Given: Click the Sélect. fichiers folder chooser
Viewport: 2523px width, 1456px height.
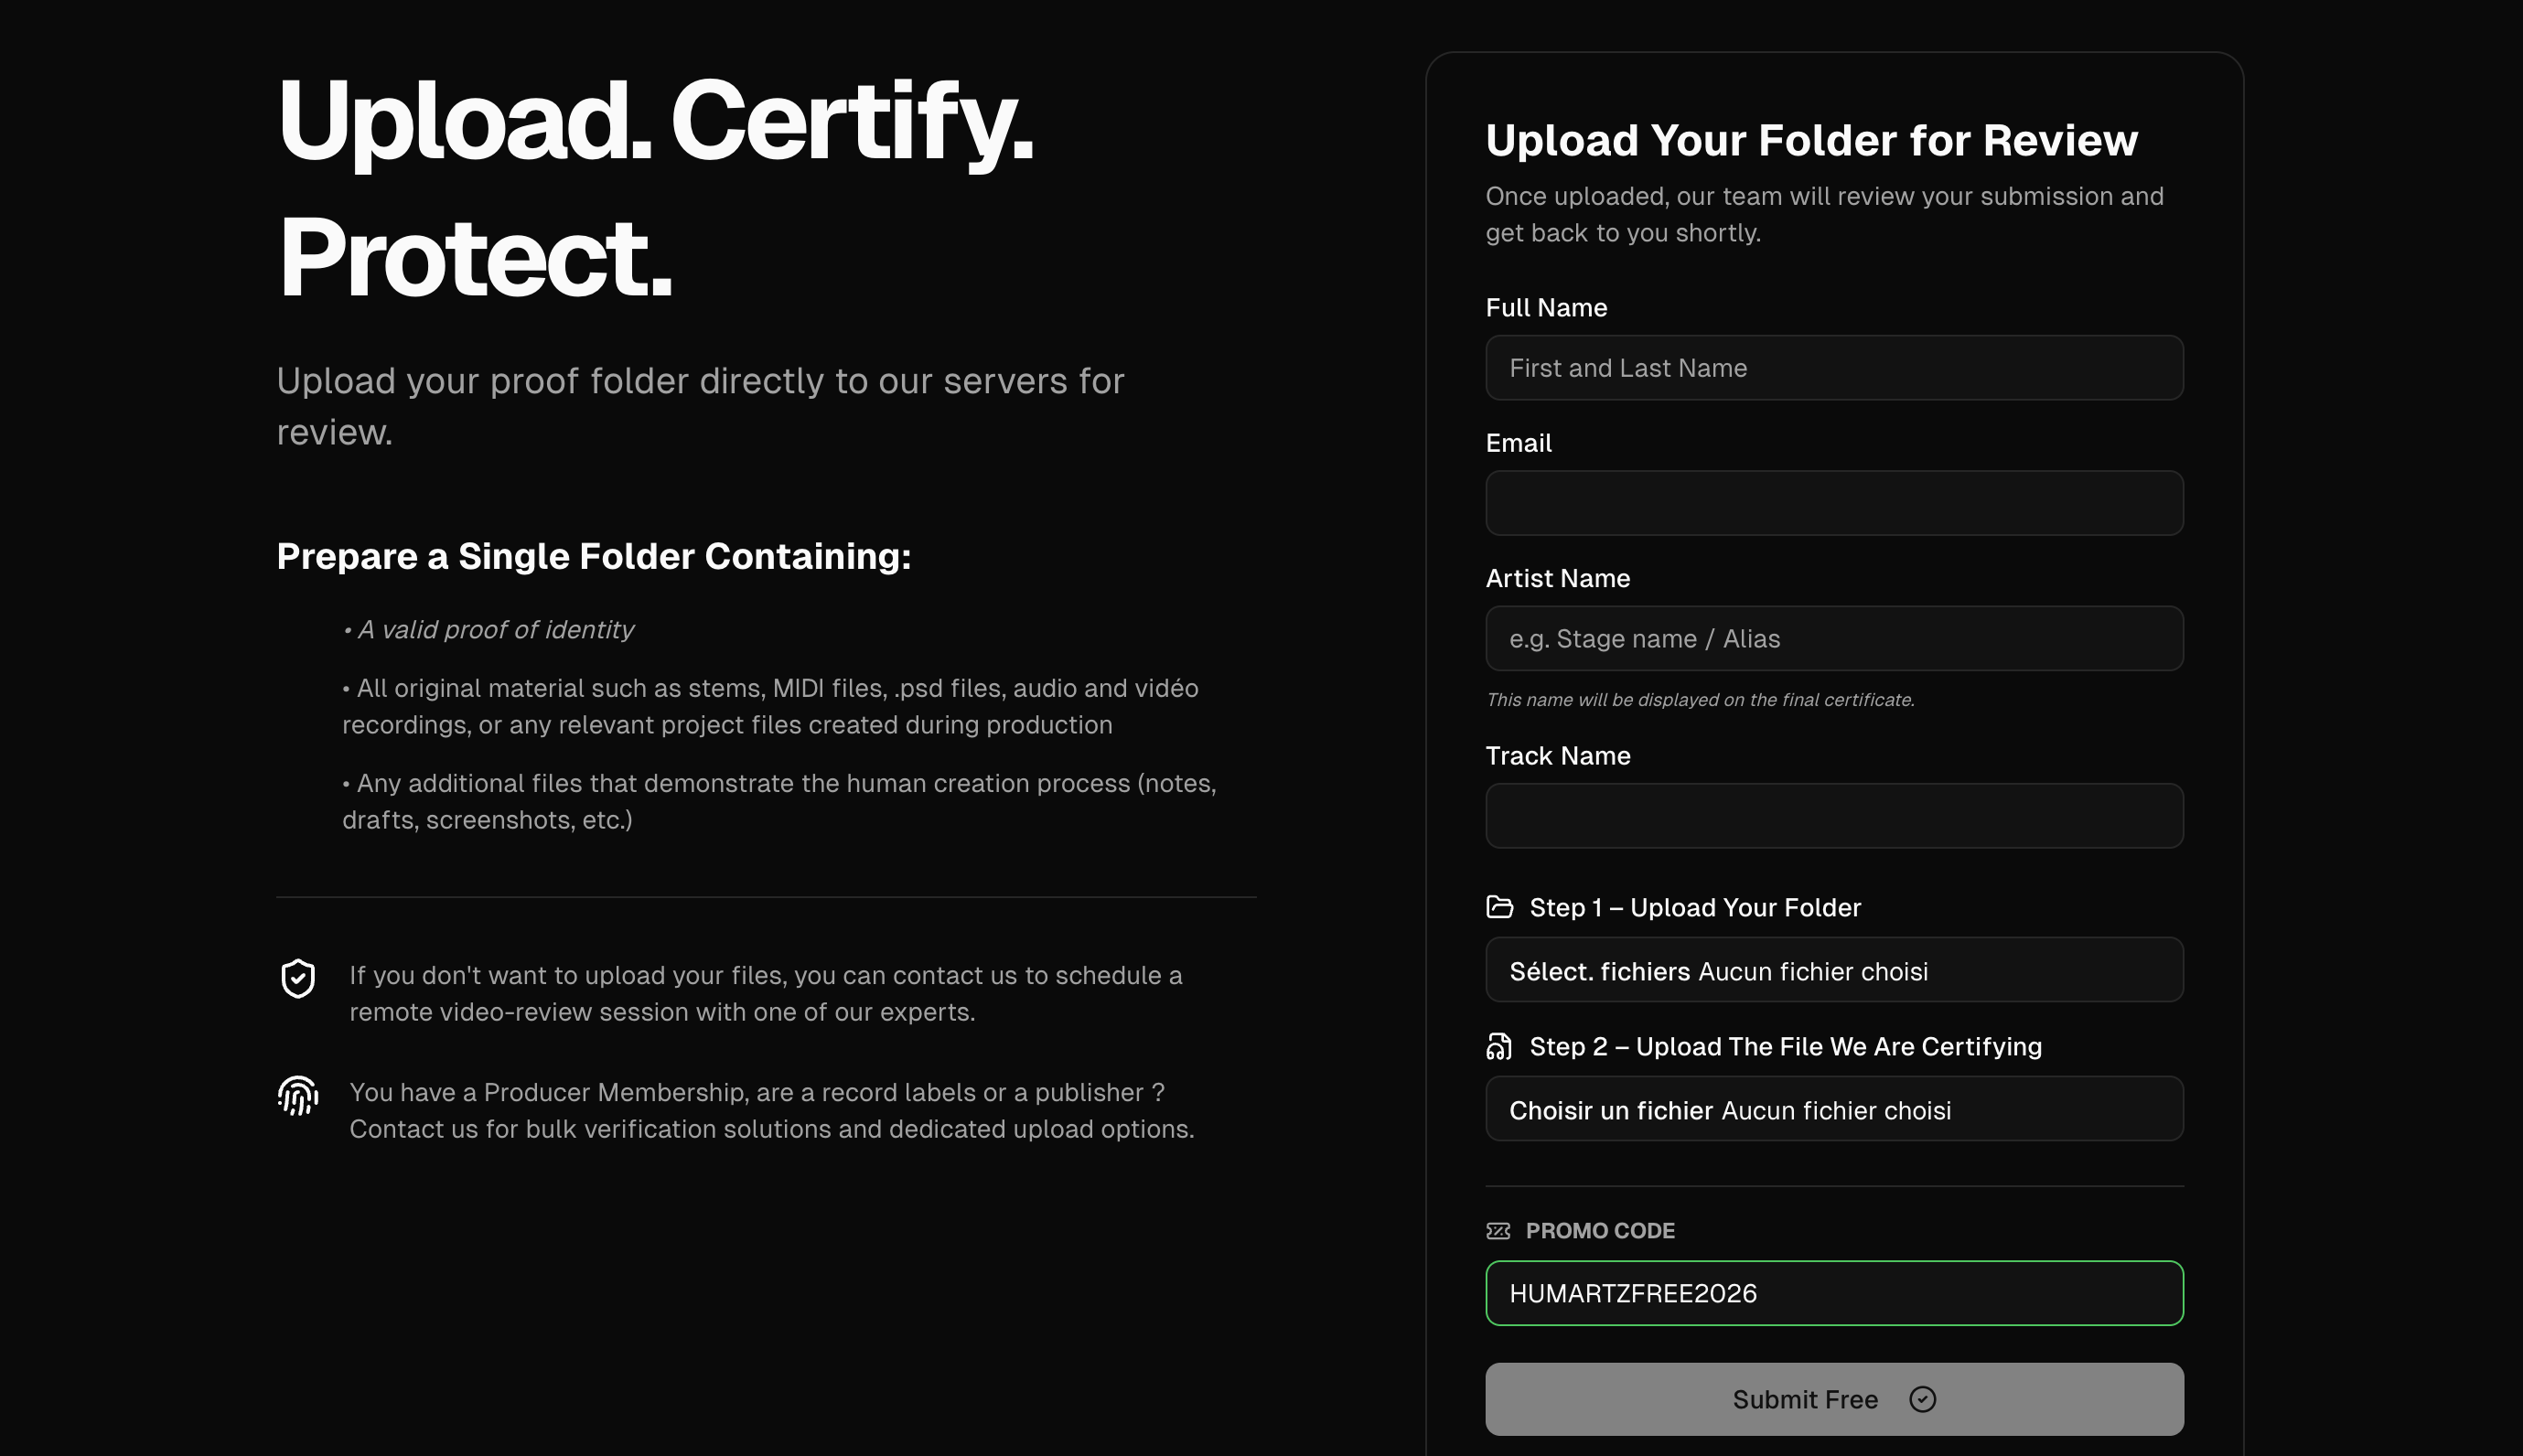Looking at the screenshot, I should [1599, 971].
